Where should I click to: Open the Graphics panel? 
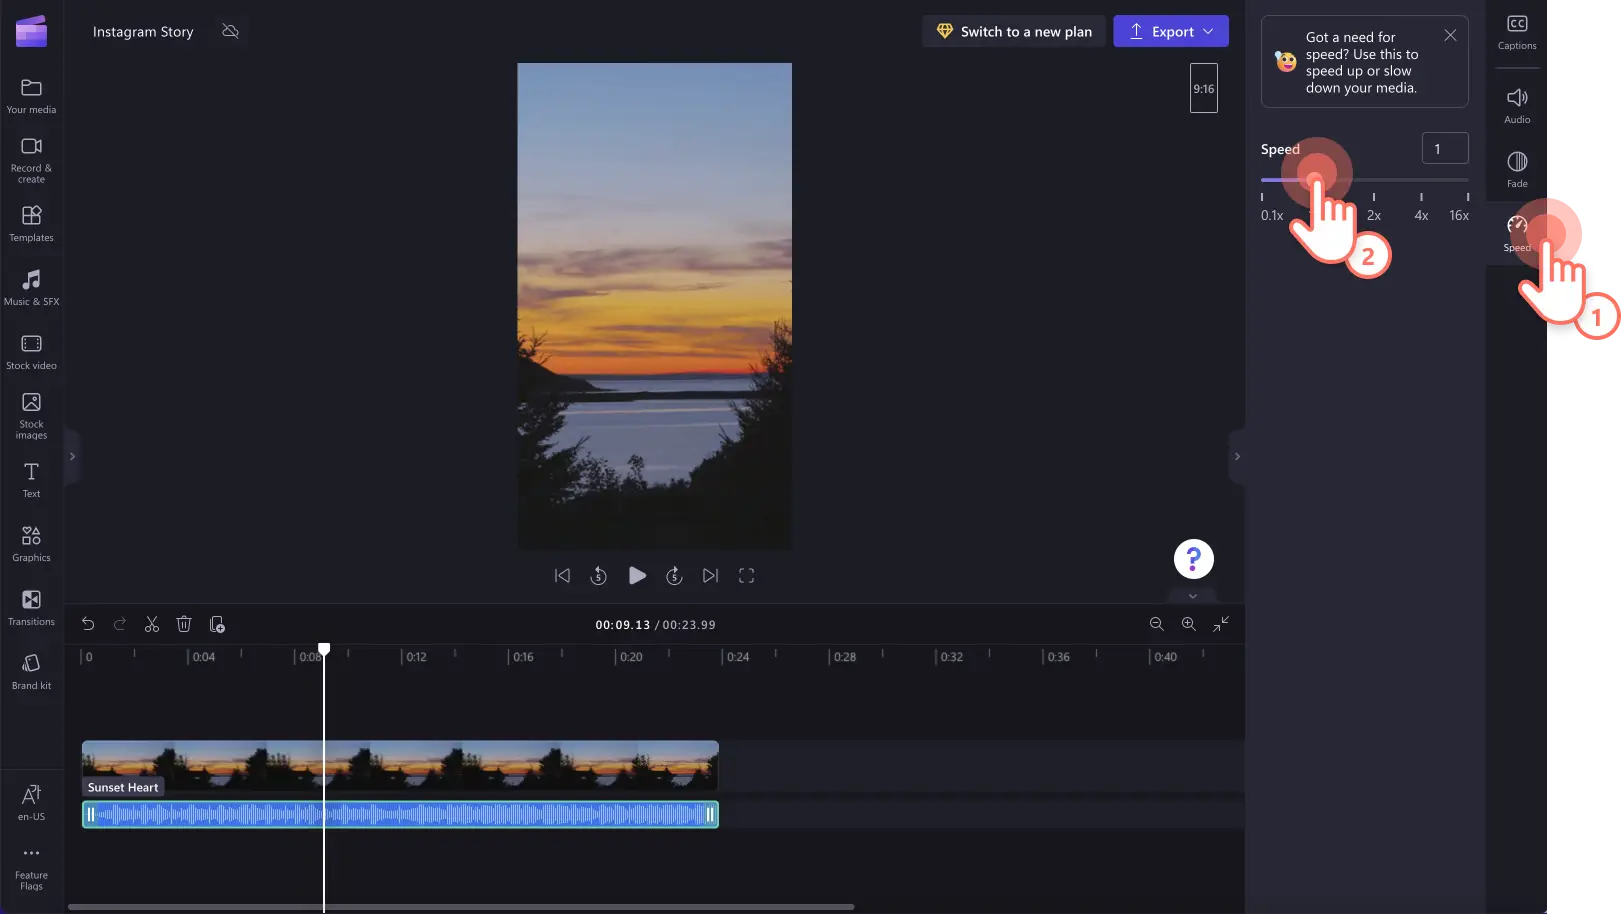(x=31, y=544)
